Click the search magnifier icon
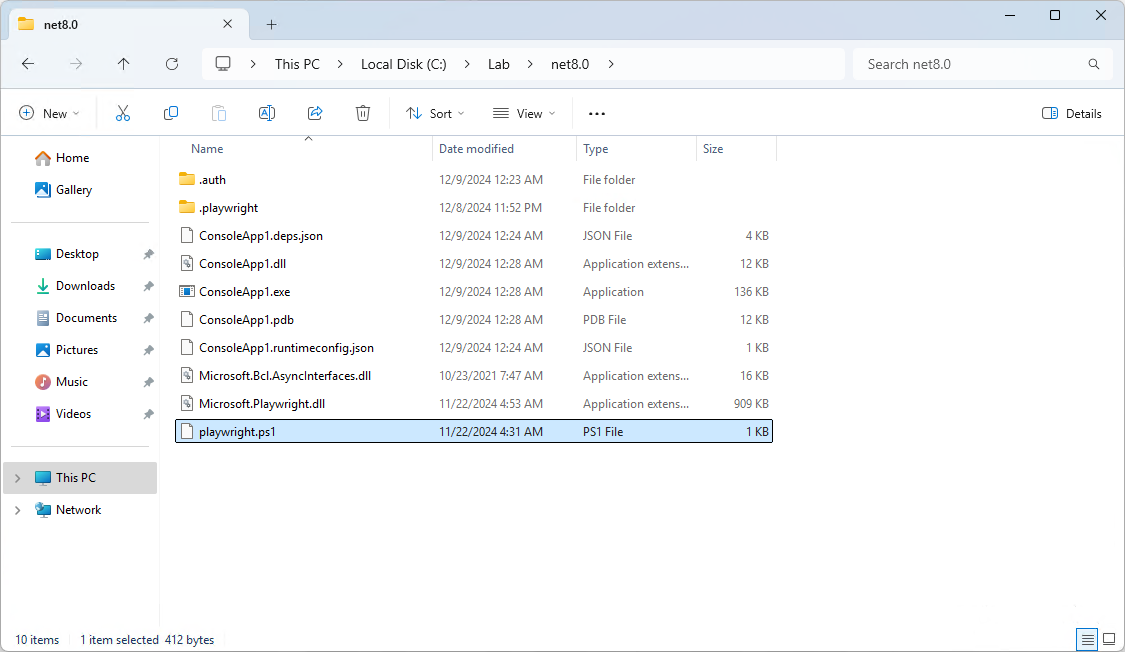Screen dimensions: 1125x652 pos(1093,64)
